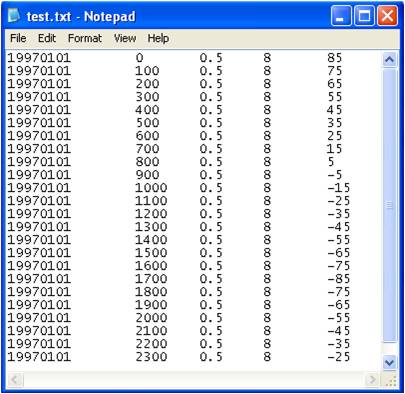Click the window resize grip corner

pyautogui.click(x=390, y=380)
